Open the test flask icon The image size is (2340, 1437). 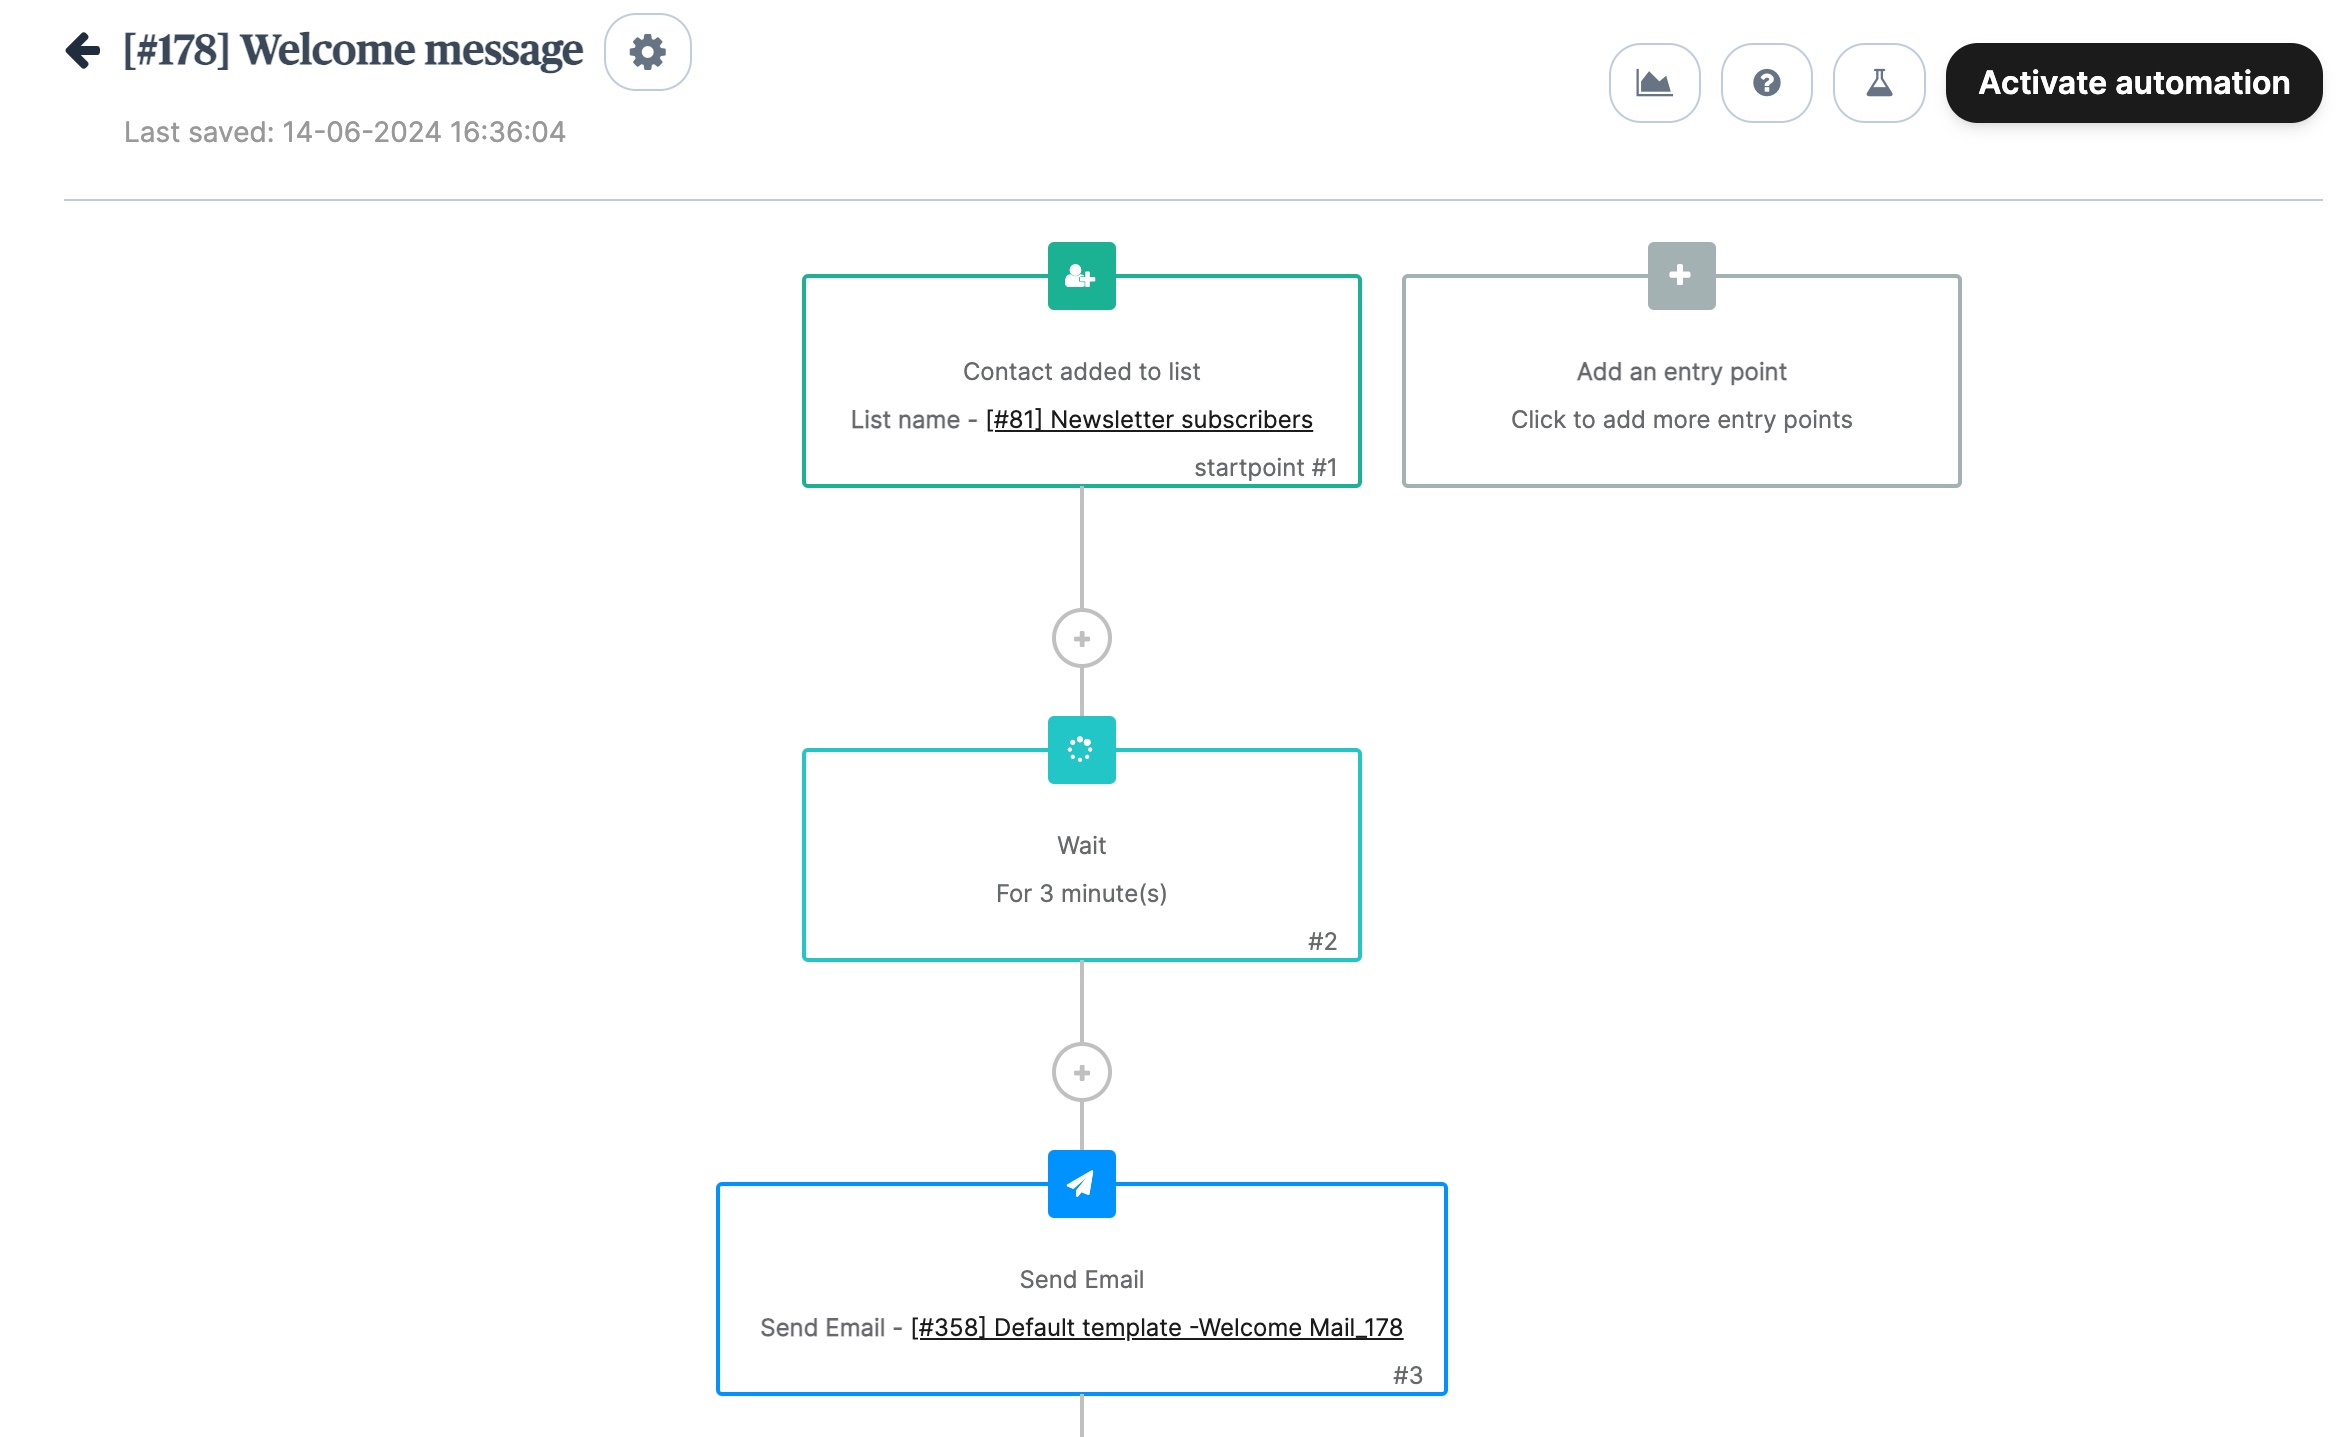point(1878,83)
